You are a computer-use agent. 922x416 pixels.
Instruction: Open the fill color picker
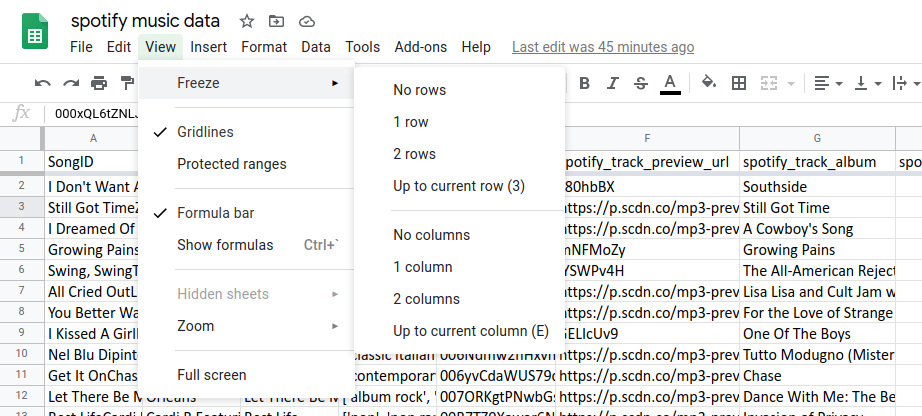tap(709, 83)
